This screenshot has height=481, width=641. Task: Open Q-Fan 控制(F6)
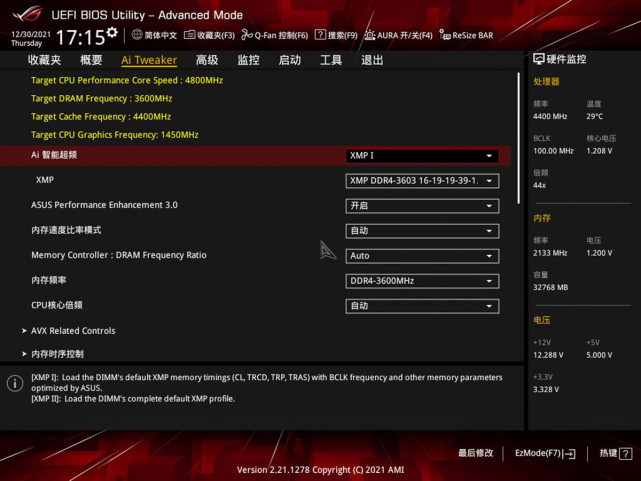pyautogui.click(x=274, y=35)
